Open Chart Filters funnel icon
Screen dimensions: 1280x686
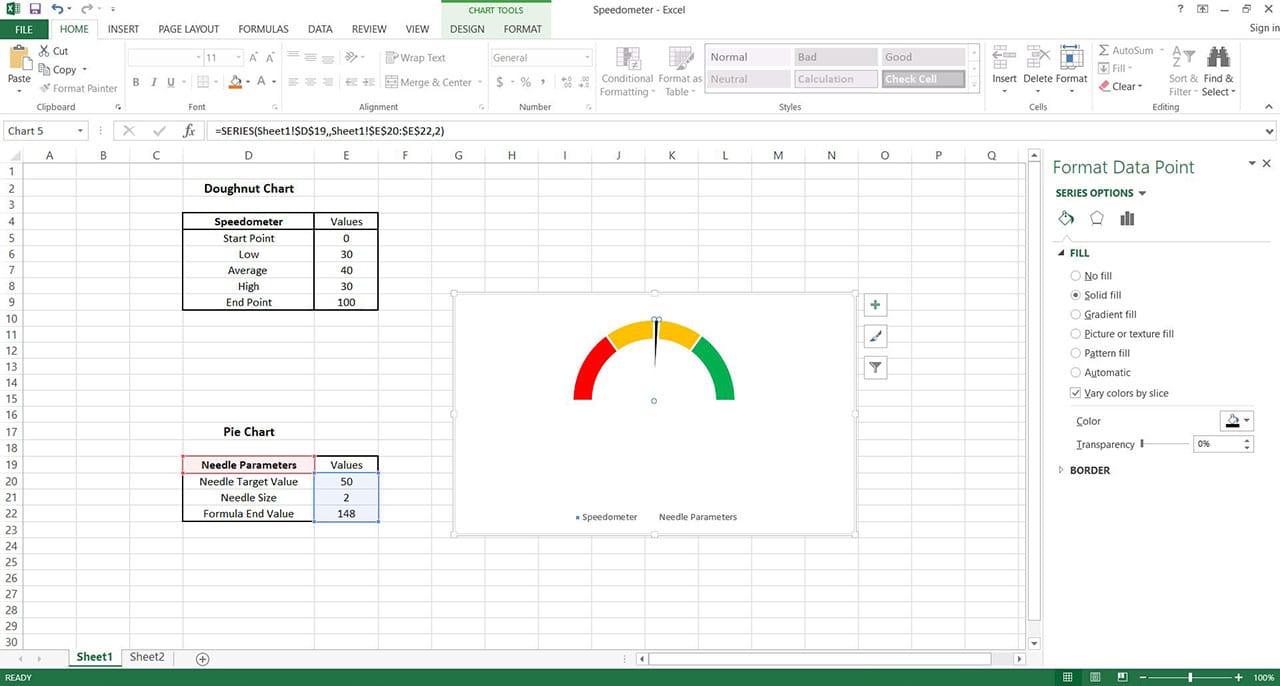point(874,367)
